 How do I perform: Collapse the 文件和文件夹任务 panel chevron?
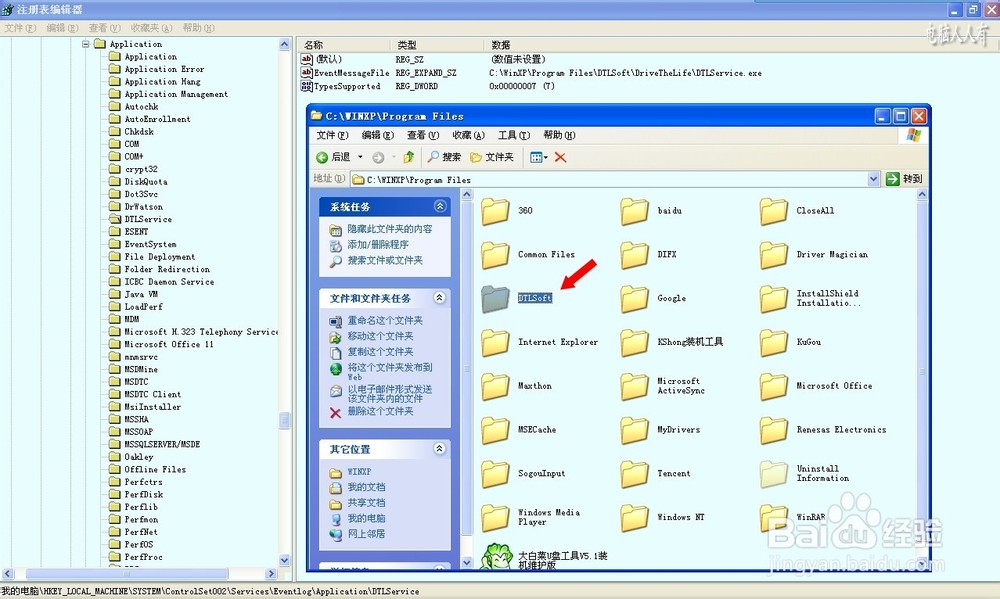click(439, 297)
